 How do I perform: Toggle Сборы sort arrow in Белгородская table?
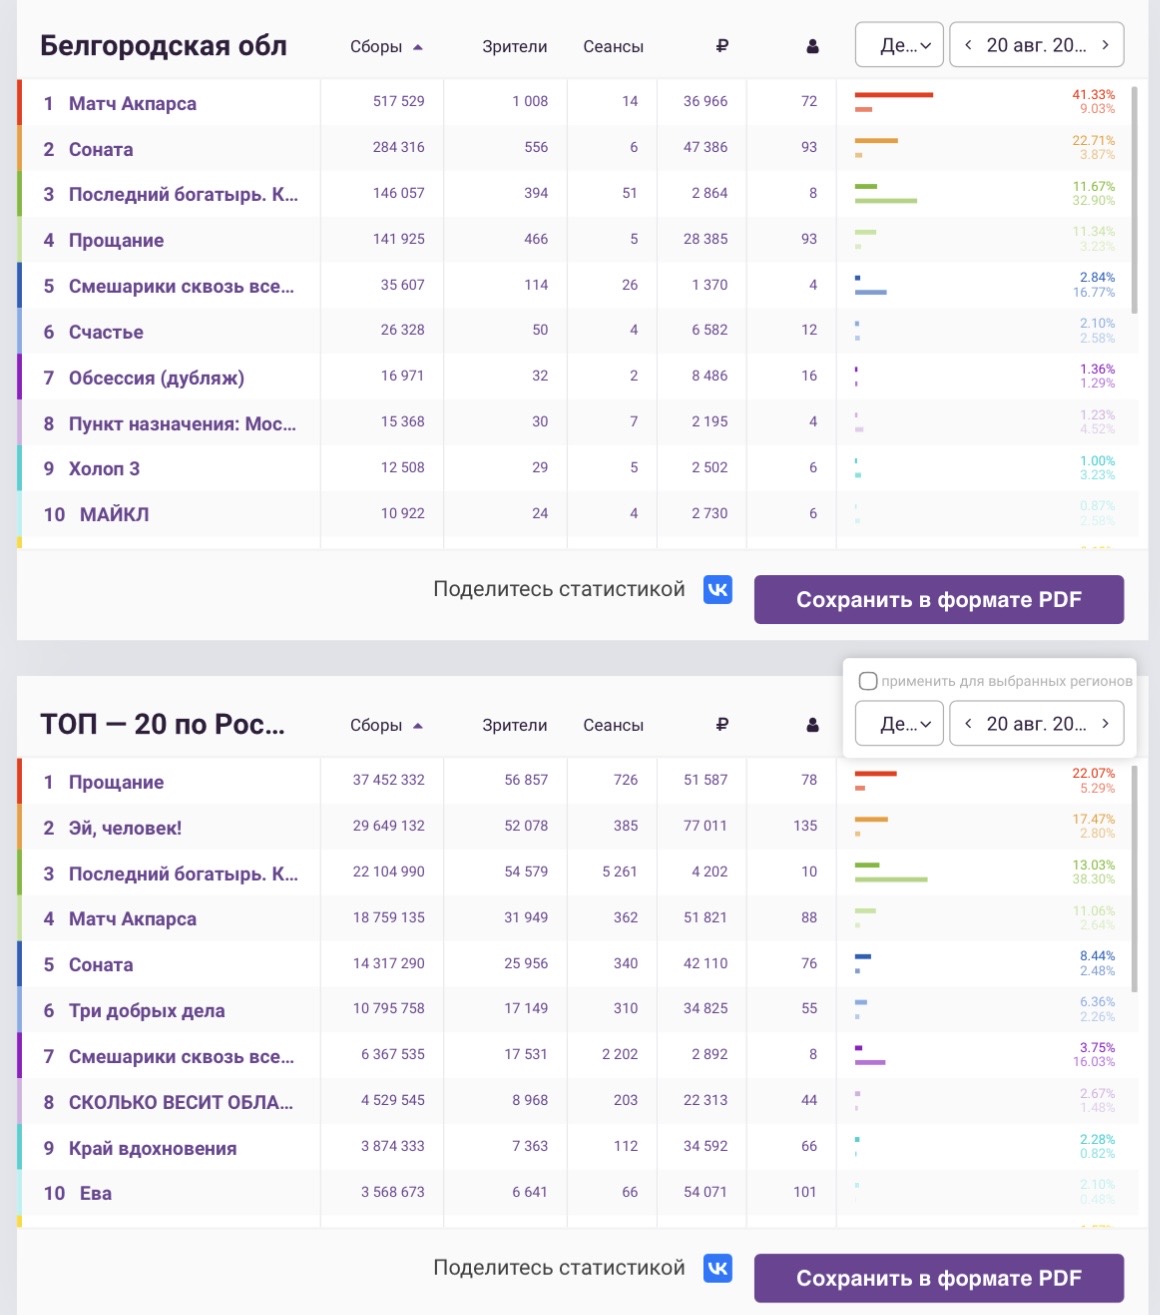pos(418,47)
